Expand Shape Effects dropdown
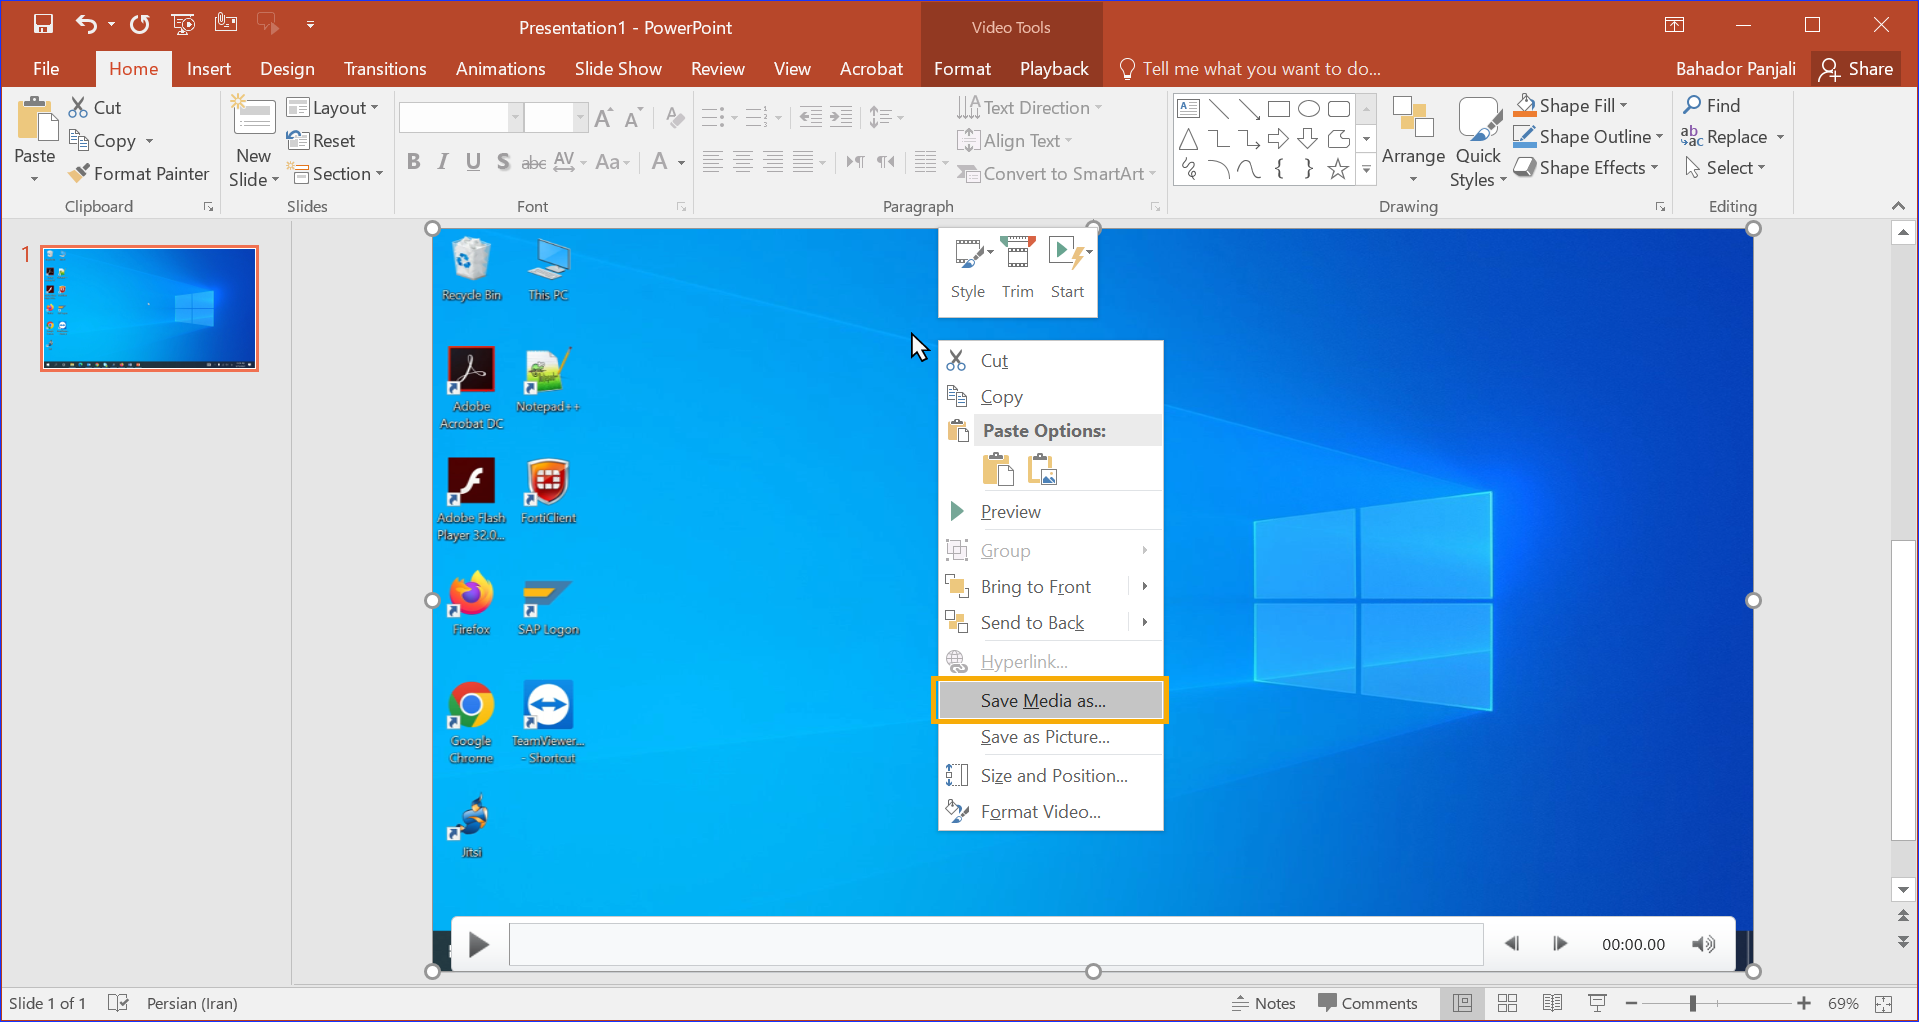This screenshot has height=1022, width=1919. tap(1655, 168)
